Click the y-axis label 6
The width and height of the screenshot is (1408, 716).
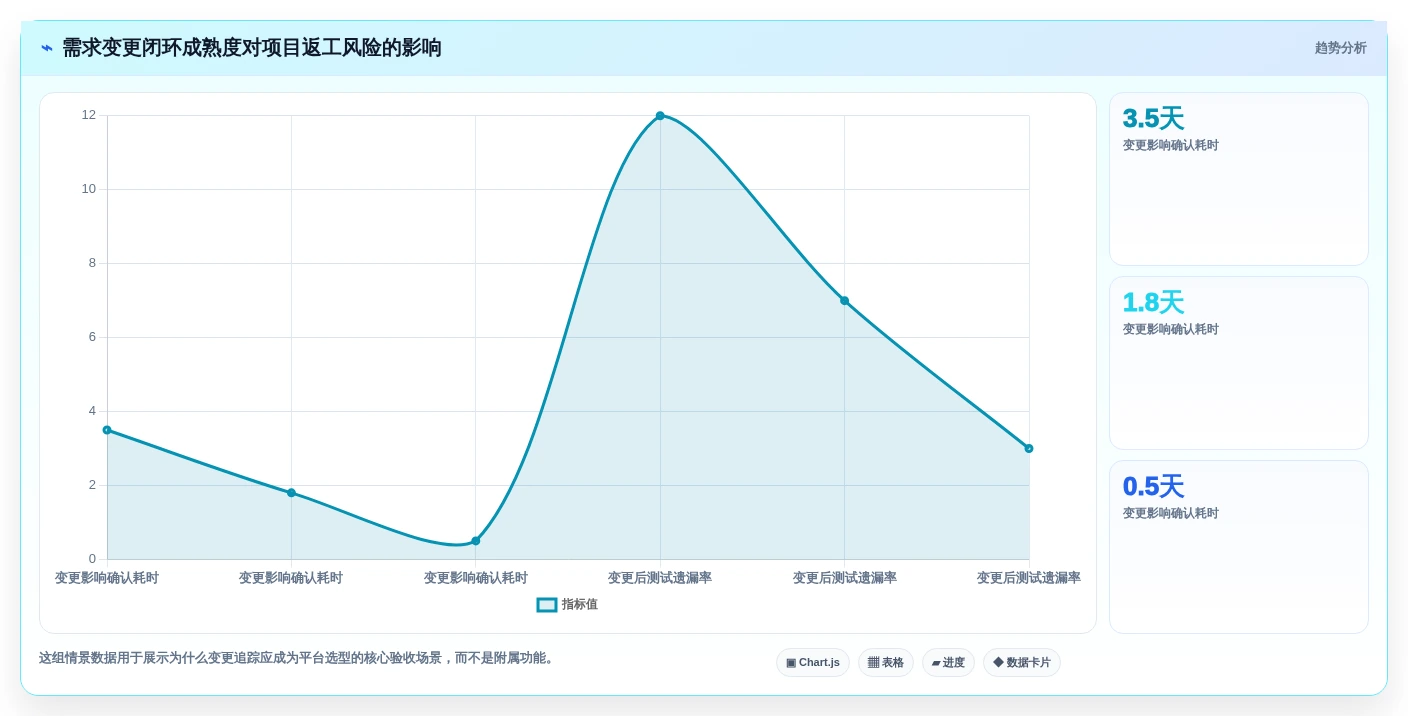click(92, 337)
